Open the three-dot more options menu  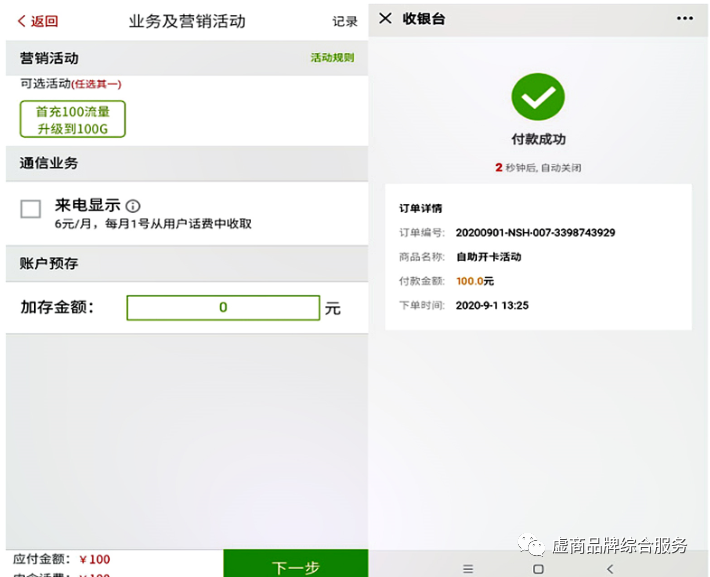pyautogui.click(x=685, y=18)
